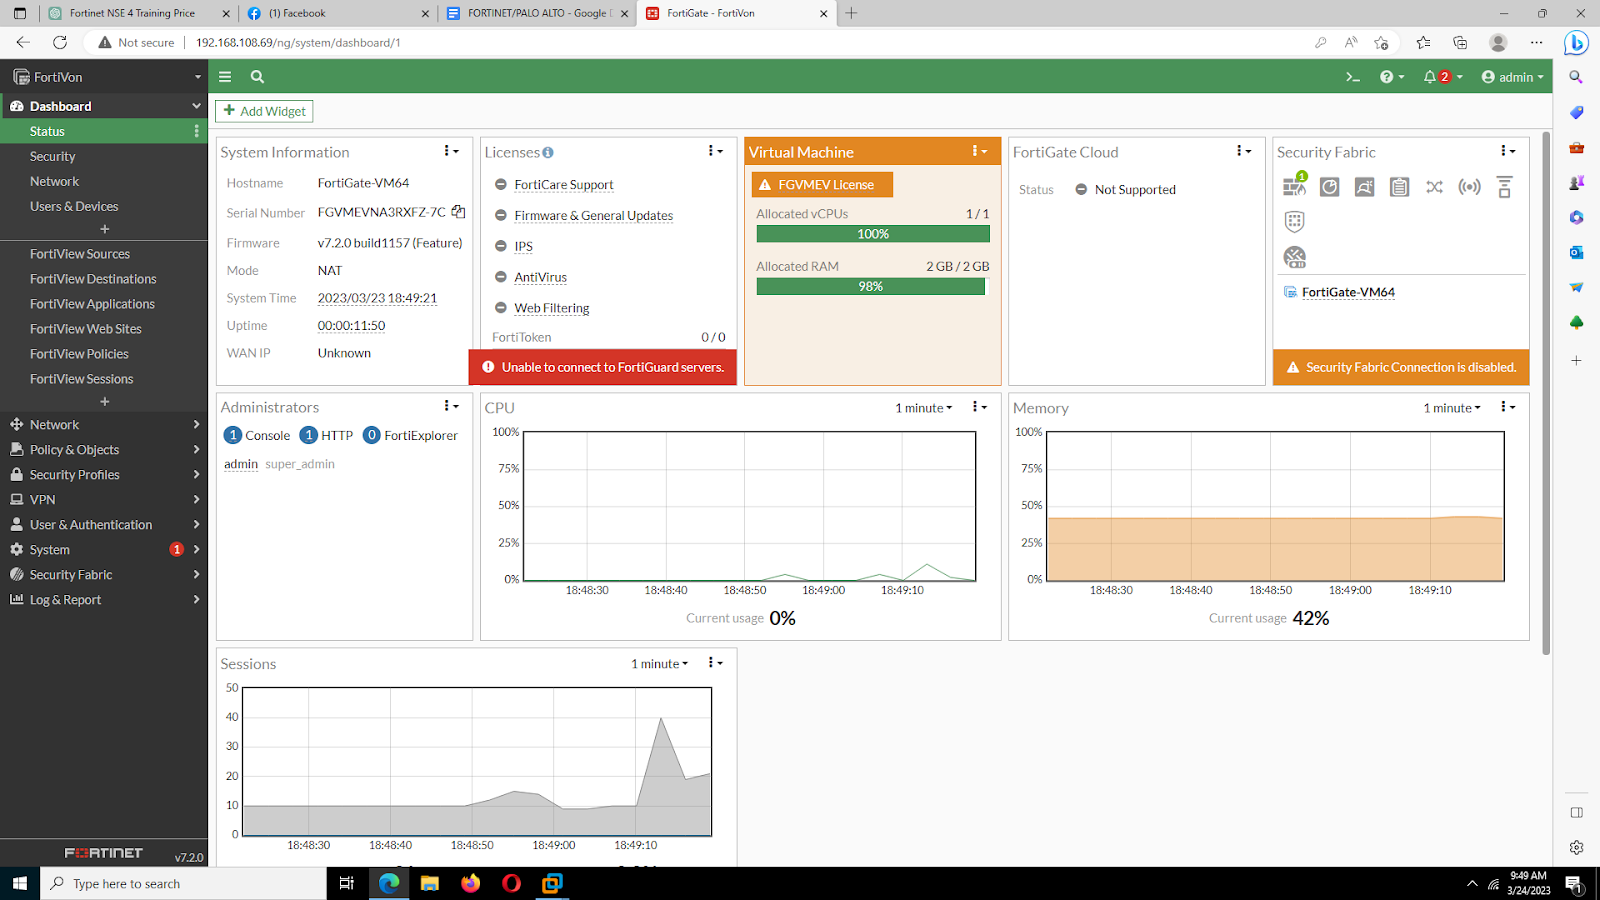Open System Information widget options menu

(x=451, y=151)
